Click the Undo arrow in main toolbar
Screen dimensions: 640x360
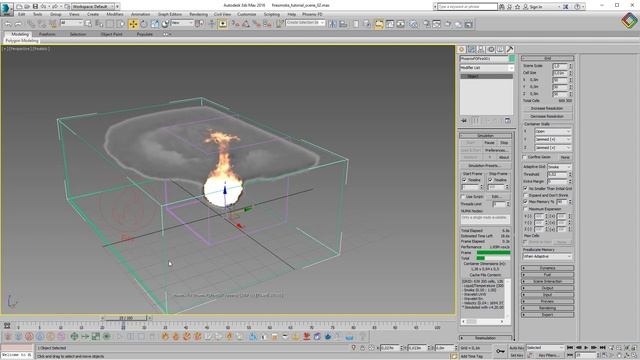[8, 24]
